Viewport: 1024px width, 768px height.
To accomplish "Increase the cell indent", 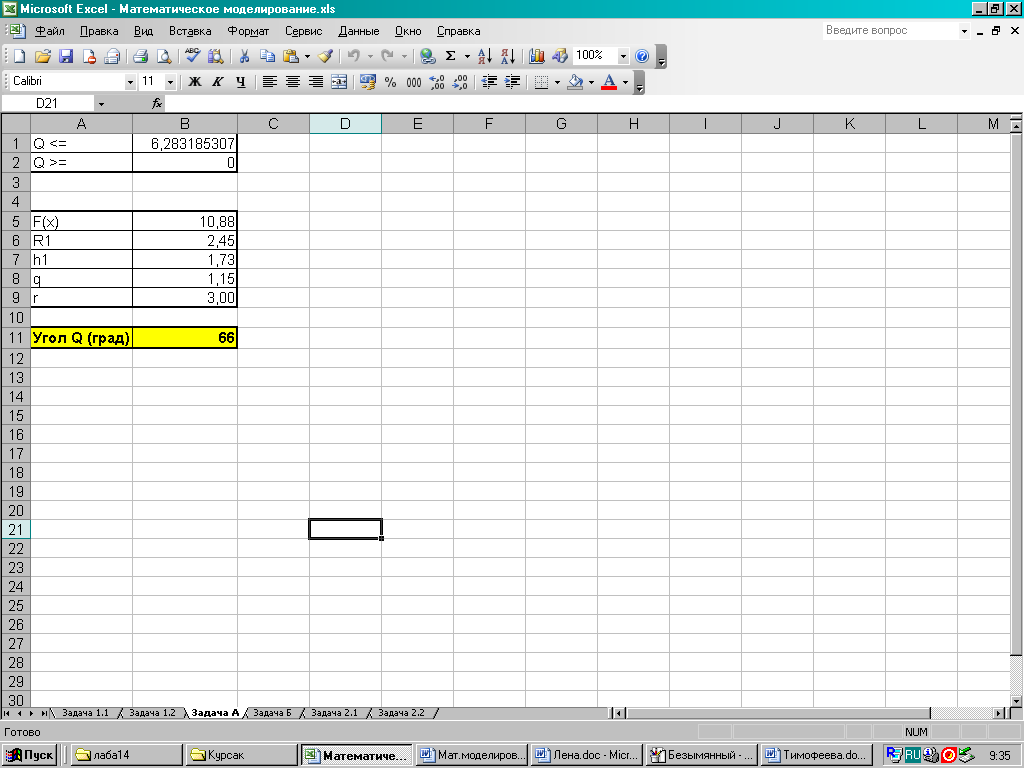I will click(513, 82).
